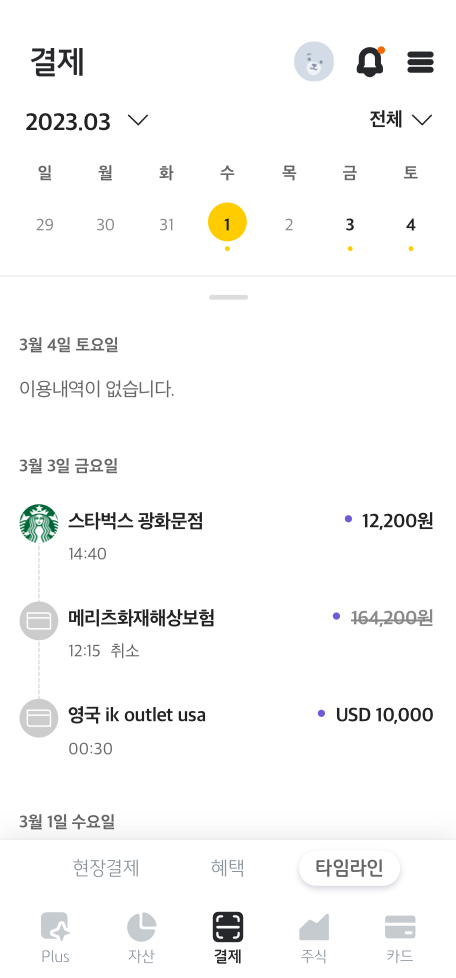456x978 pixels.
Task: Open the hamburger menu icon
Action: tap(420, 62)
